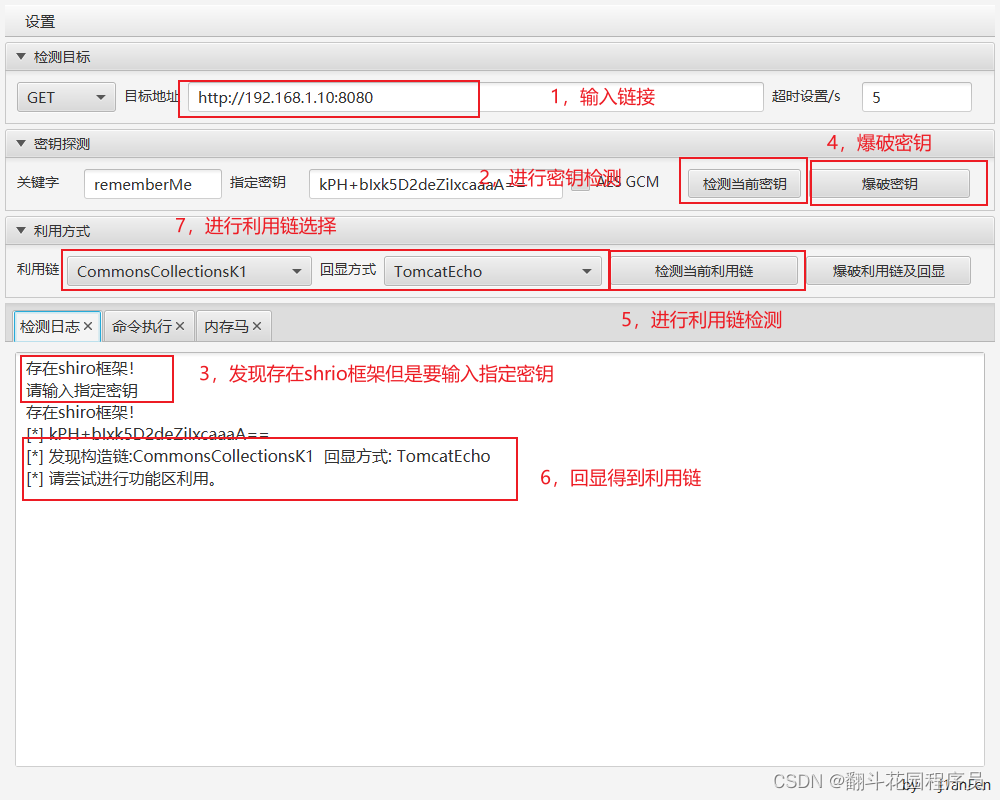Collapse the 密钥探测 section triangle
The width and height of the screenshot is (1000, 800).
20,143
